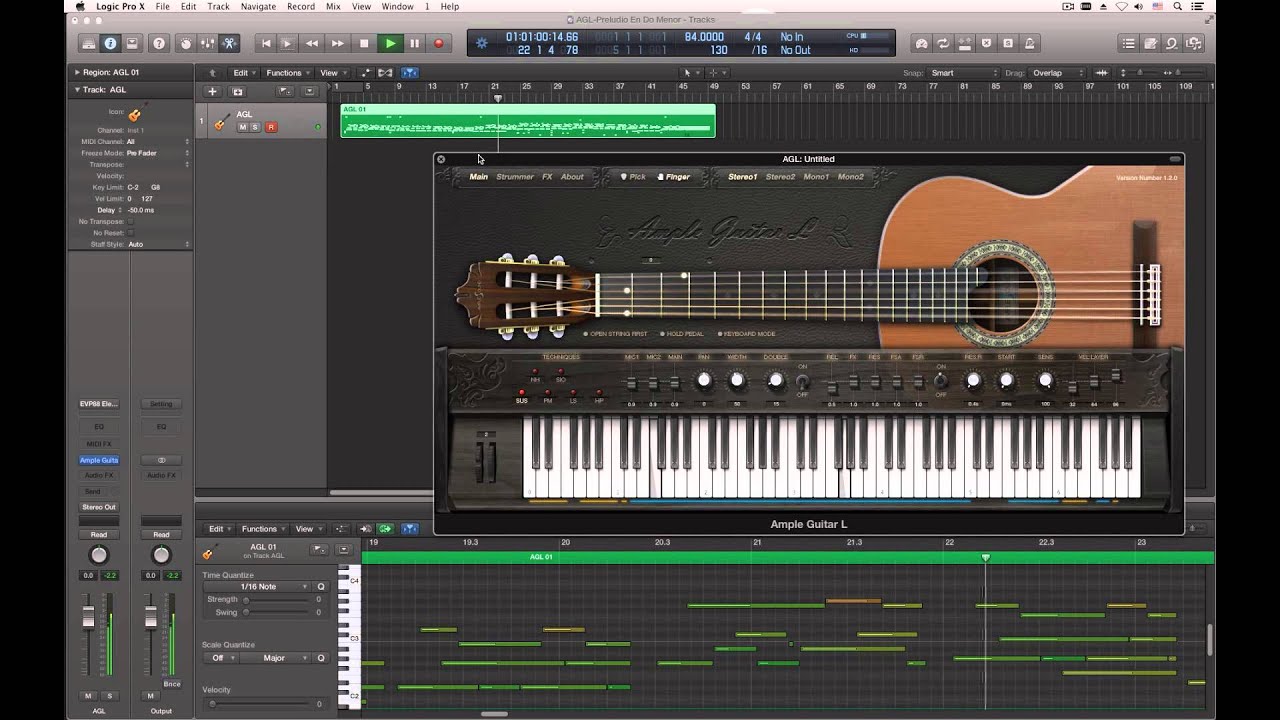Open the Snap mode dropdown showing Smart
The image size is (1280, 720).
click(964, 73)
